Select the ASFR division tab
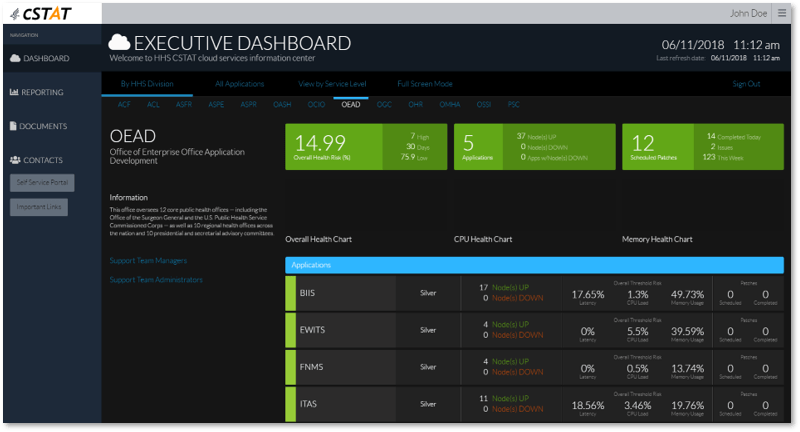Screen dimensions: 800x432 [x=184, y=105]
